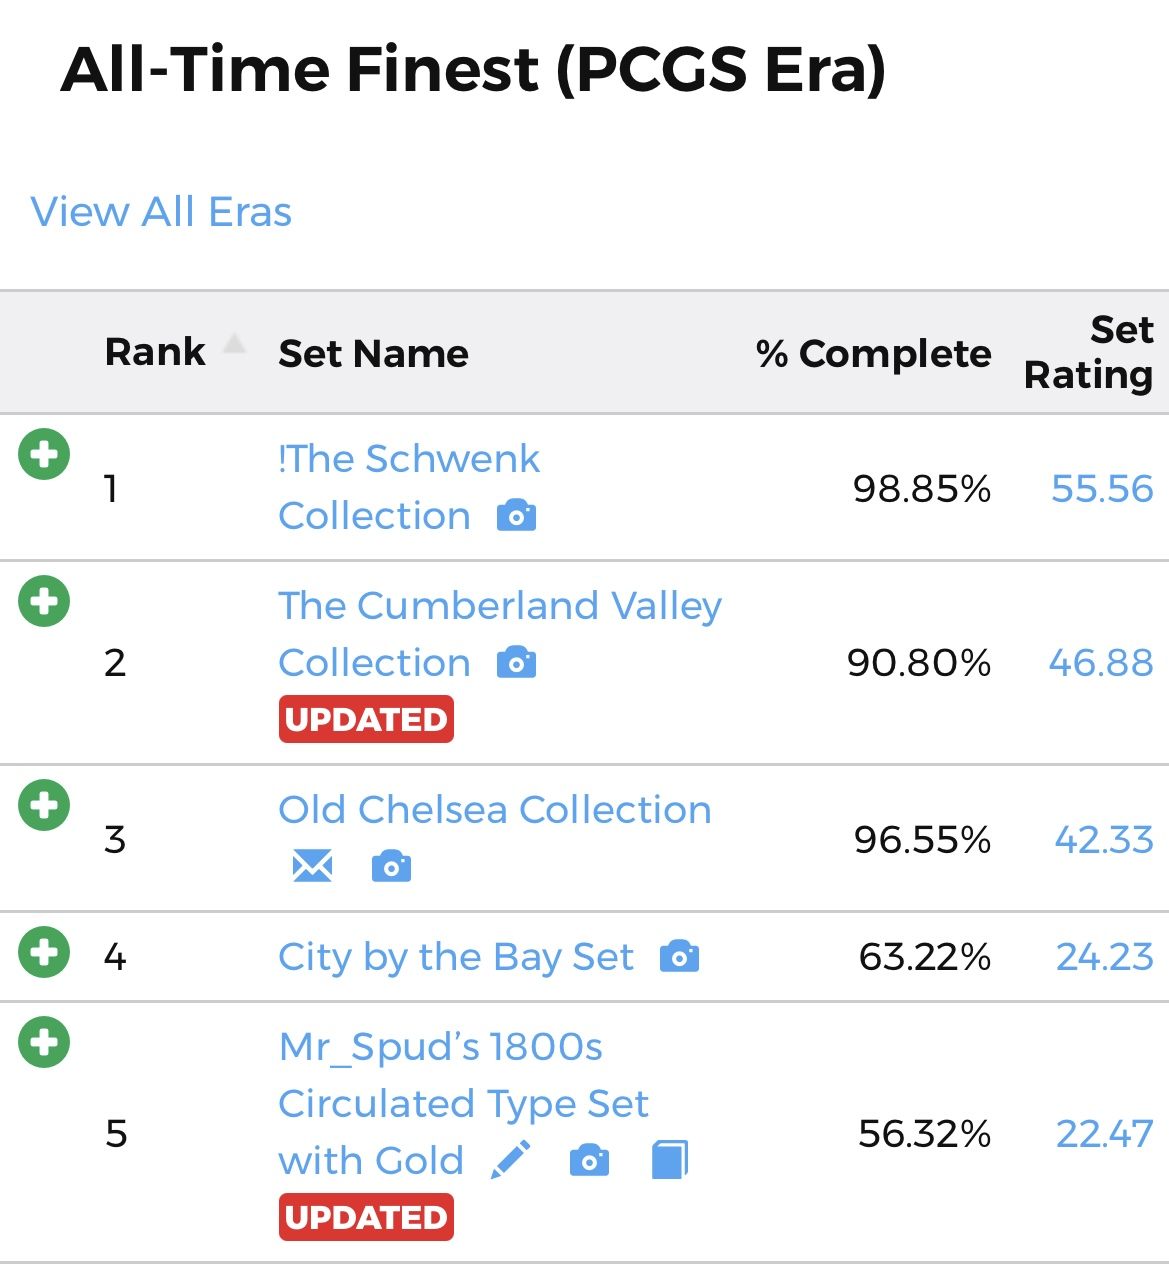This screenshot has height=1283, width=1169.
Task: Expand rank 3 row with green plus
Action: pos(44,805)
